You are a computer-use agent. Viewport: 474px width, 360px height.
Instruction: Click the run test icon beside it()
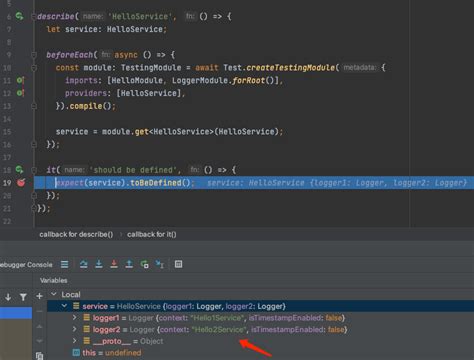(x=19, y=170)
